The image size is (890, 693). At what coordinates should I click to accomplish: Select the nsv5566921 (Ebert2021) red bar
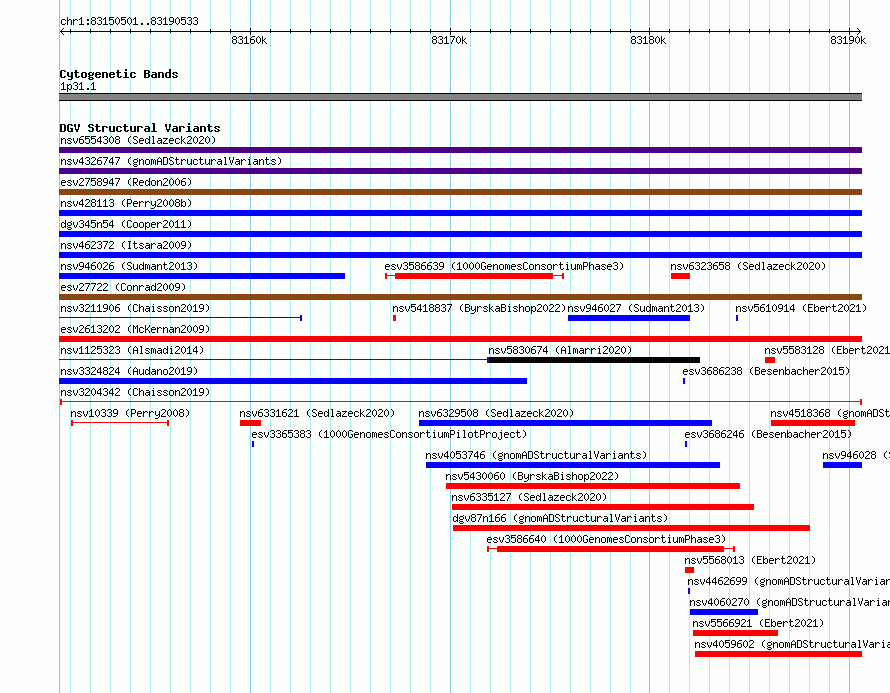coord(735,633)
